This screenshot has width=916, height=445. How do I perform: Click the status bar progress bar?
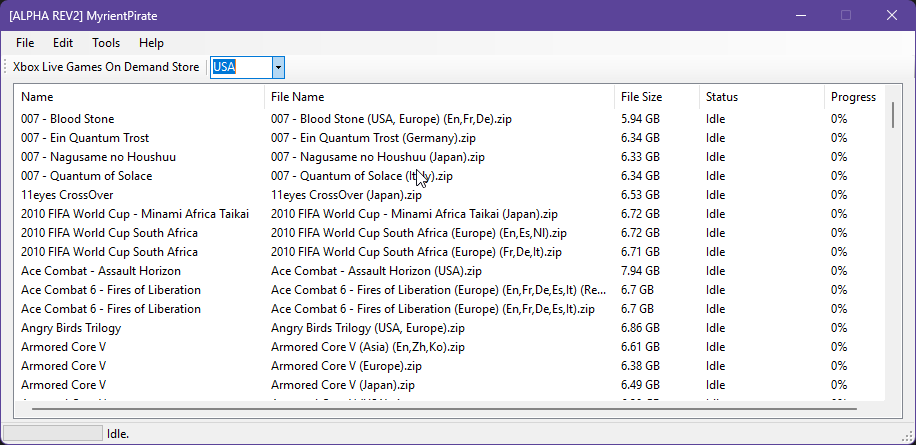53,433
